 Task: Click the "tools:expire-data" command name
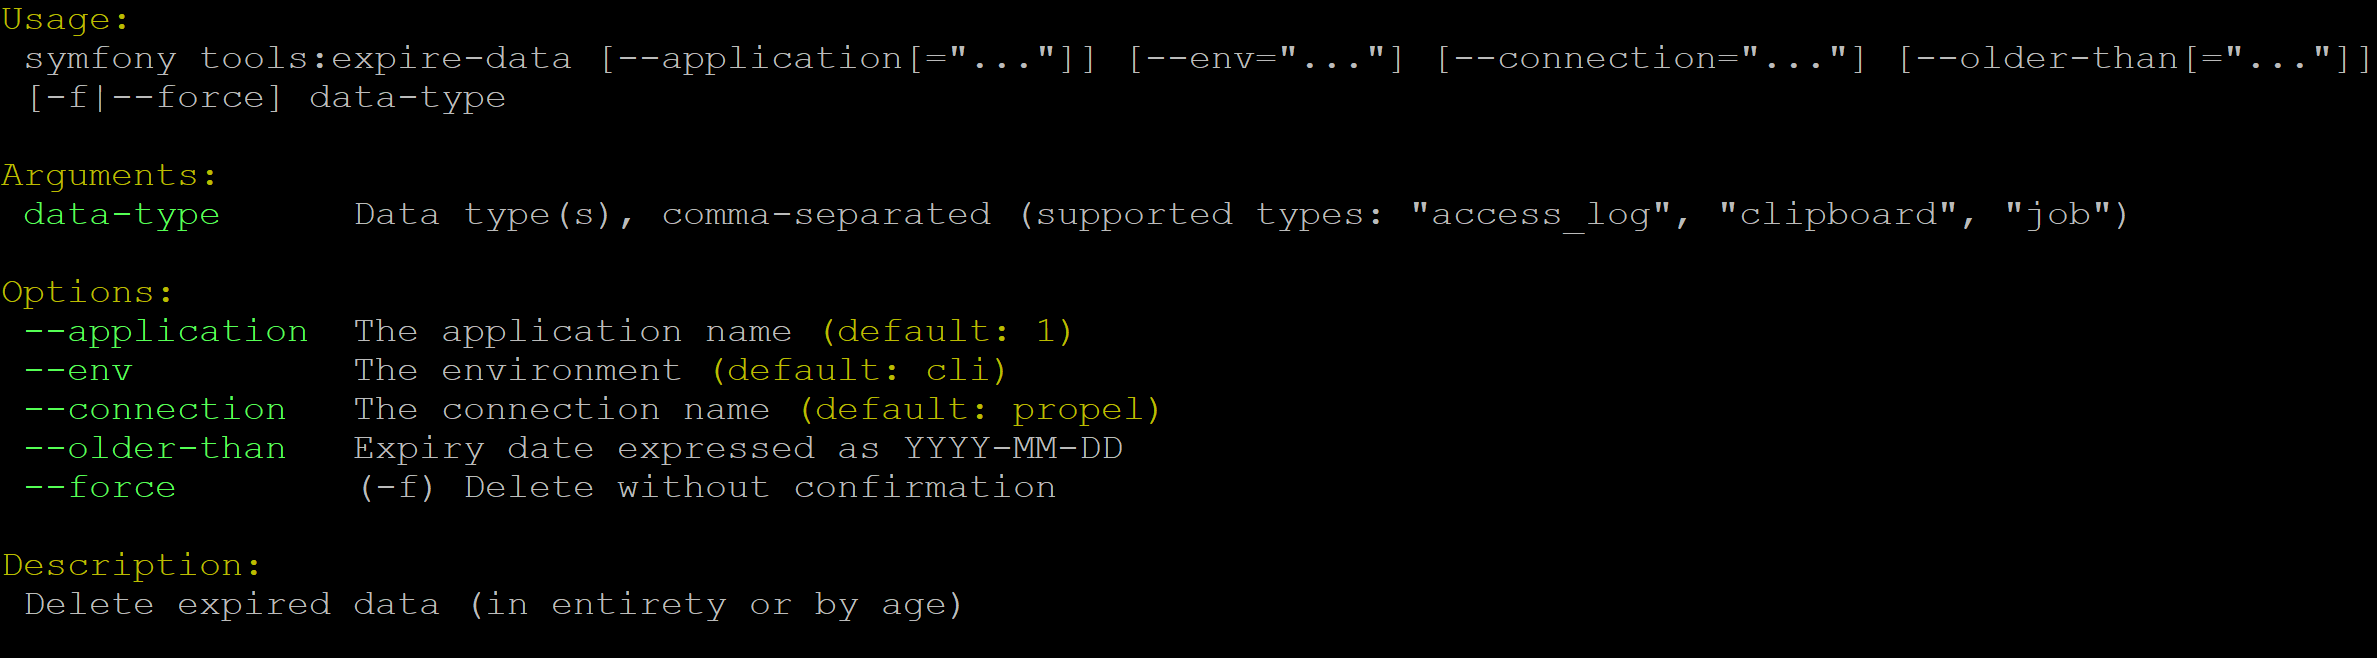pyautogui.click(x=385, y=59)
